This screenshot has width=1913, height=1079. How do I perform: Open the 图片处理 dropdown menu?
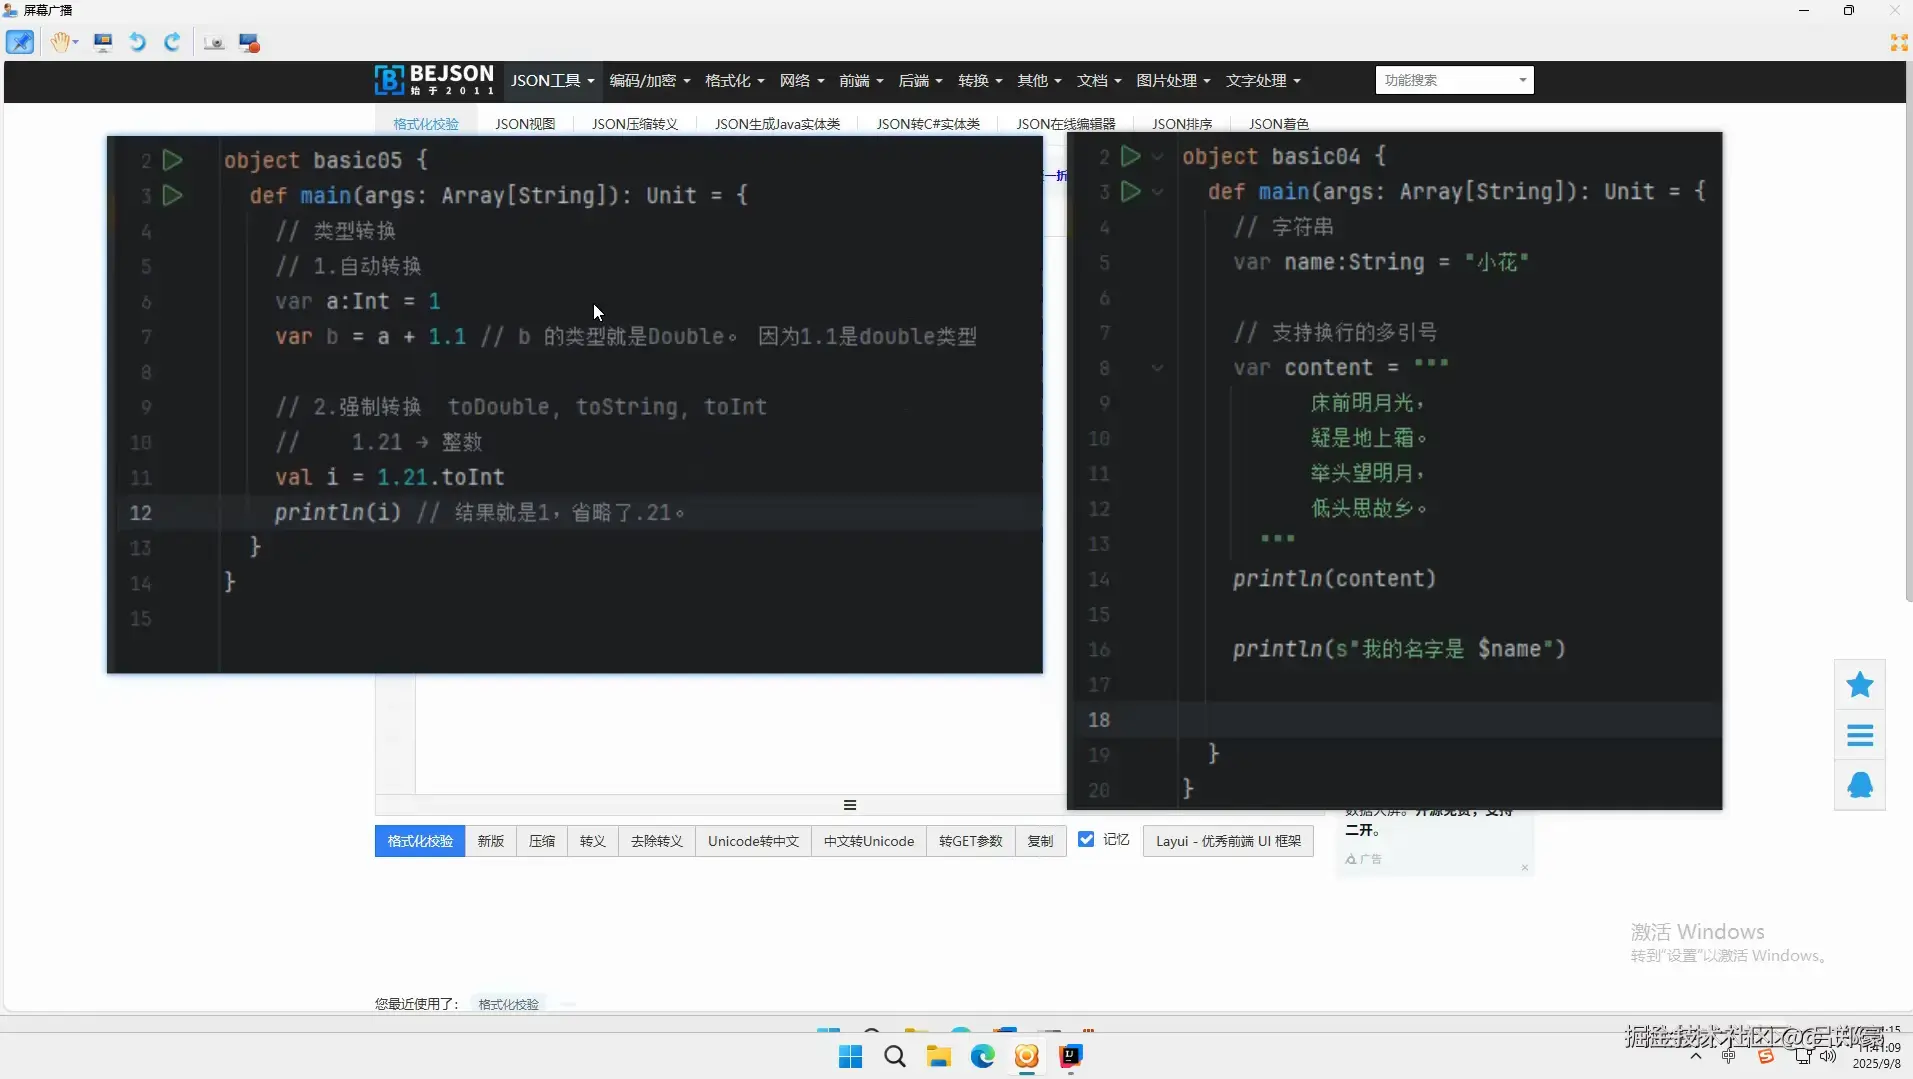(1173, 81)
